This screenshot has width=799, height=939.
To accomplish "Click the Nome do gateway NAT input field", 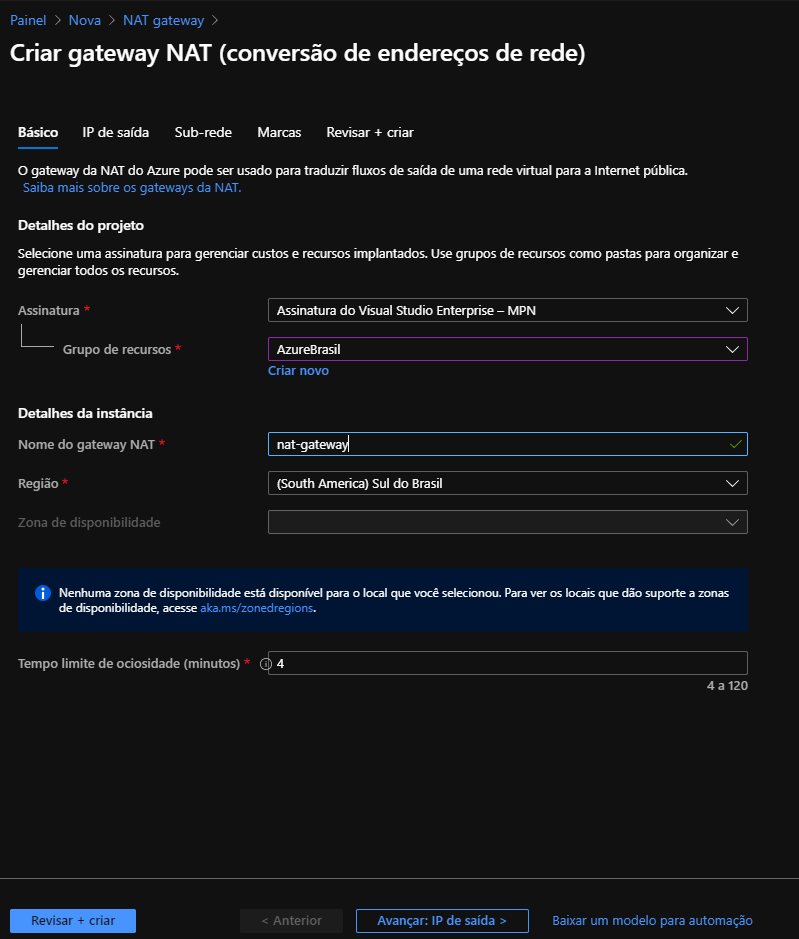I will (507, 444).
